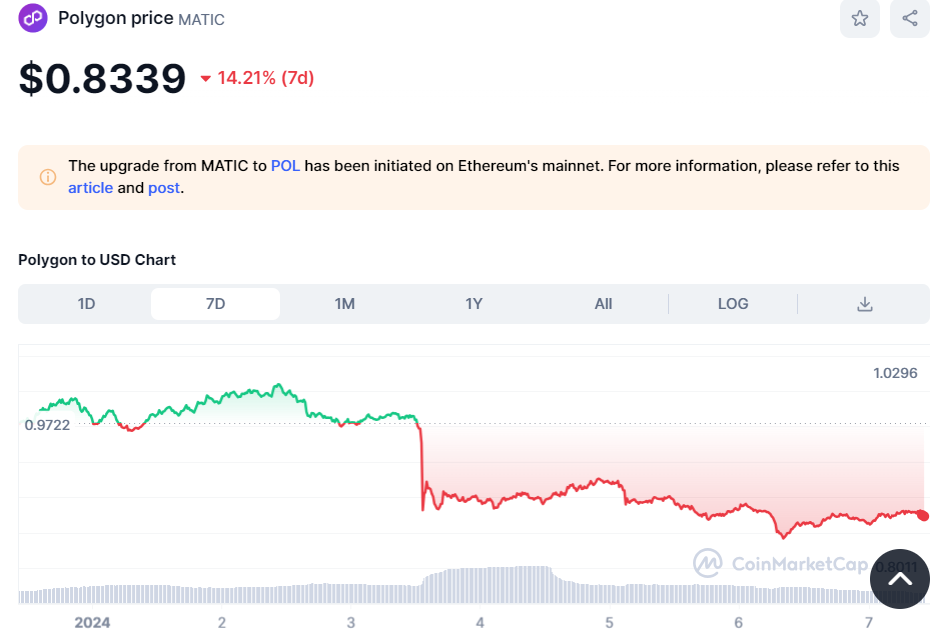Switch chart to 1Y range
940x636 pixels.
[474, 304]
